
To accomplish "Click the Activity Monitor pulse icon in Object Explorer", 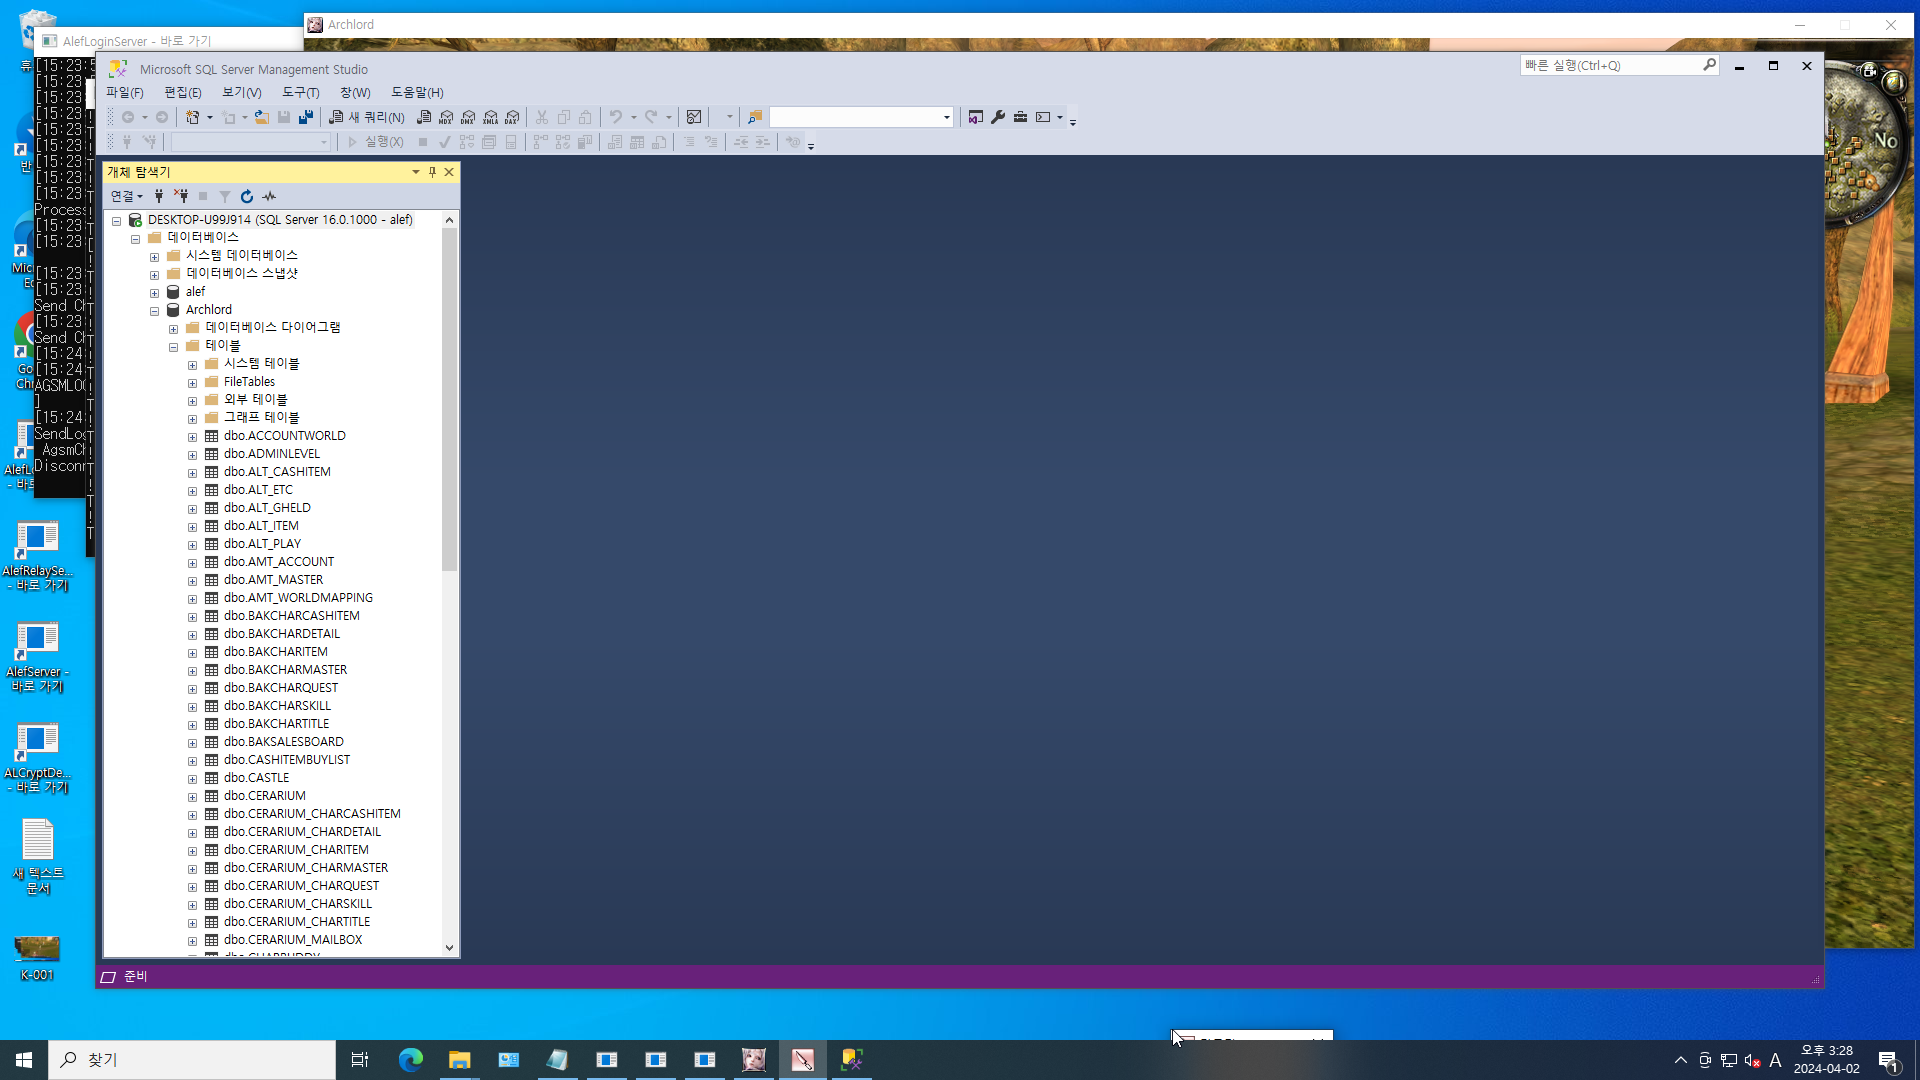I will (x=269, y=196).
